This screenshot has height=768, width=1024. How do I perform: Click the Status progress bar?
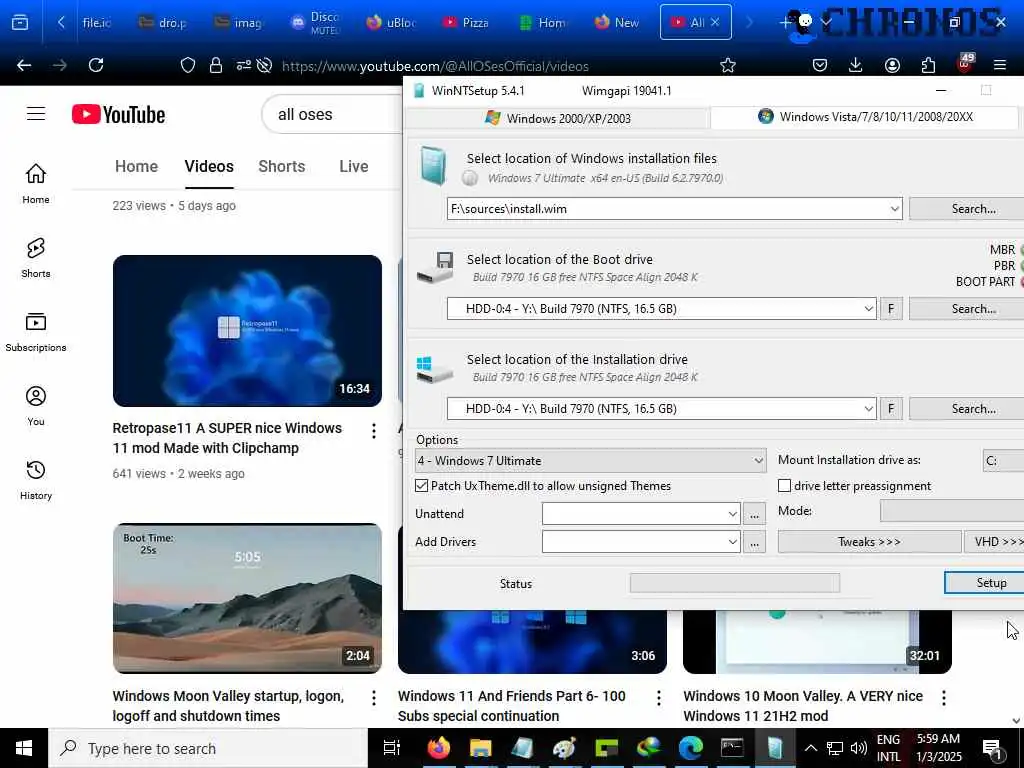click(735, 583)
